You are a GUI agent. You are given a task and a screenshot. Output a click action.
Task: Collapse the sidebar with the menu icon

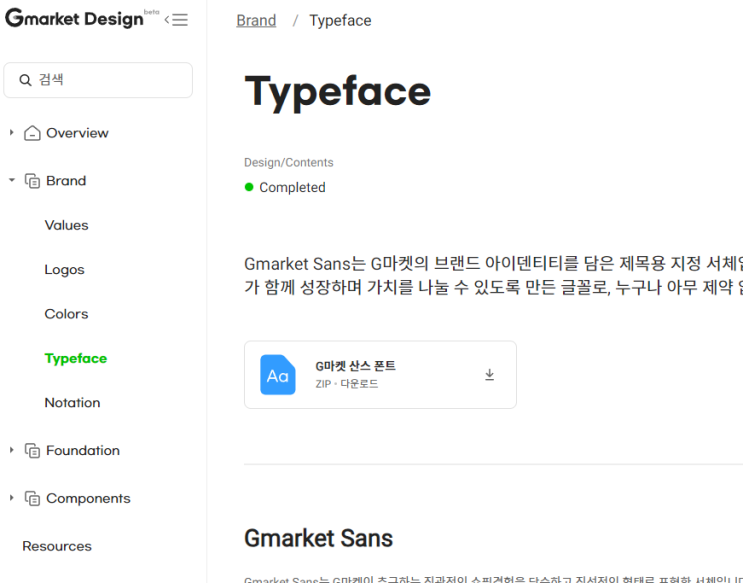tap(176, 19)
